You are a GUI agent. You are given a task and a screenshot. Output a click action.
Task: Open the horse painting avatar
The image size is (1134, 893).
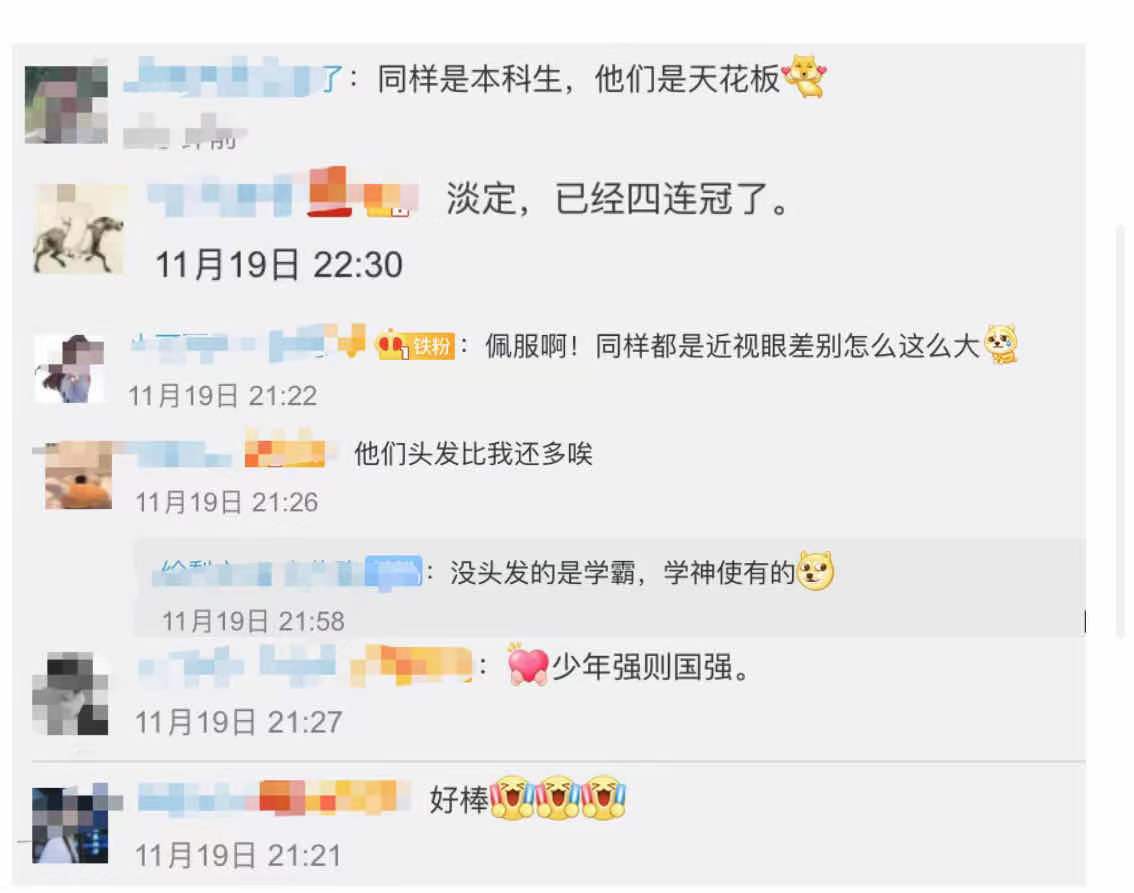point(80,228)
